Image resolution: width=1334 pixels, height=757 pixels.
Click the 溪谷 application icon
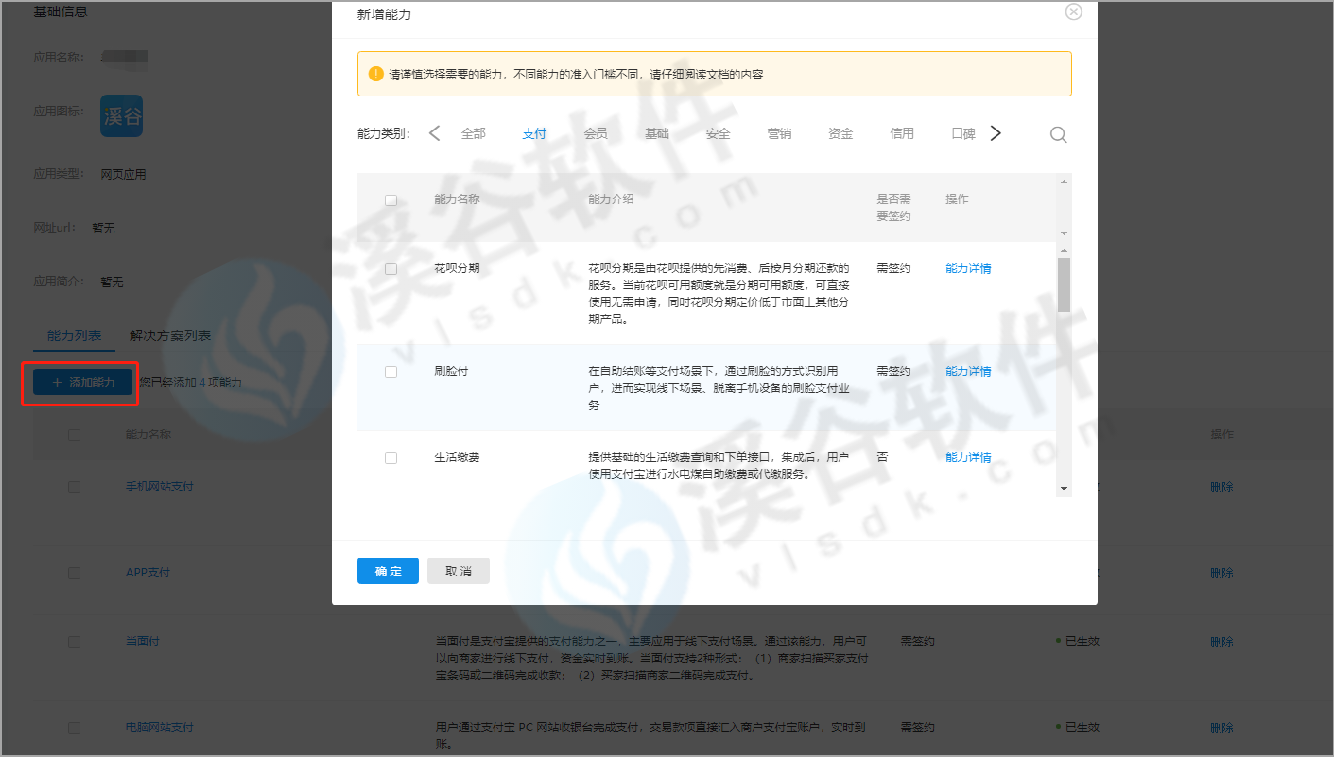pos(122,117)
